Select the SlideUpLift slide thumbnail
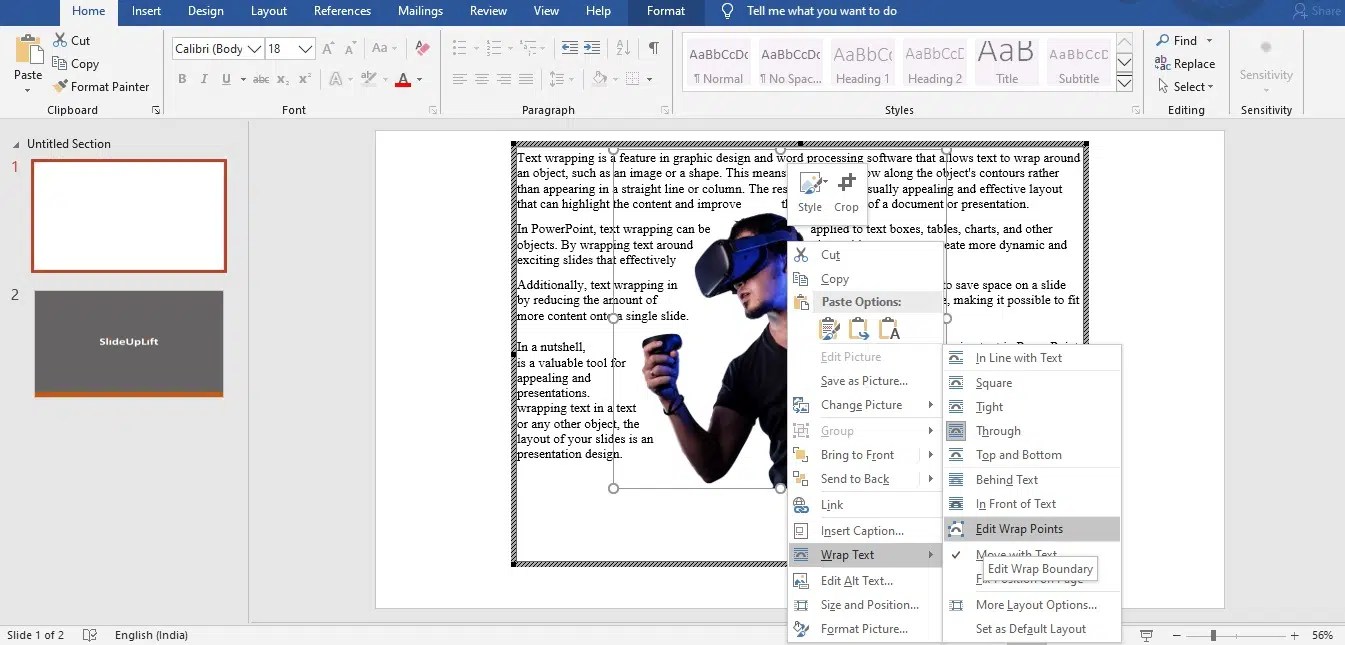 (128, 343)
